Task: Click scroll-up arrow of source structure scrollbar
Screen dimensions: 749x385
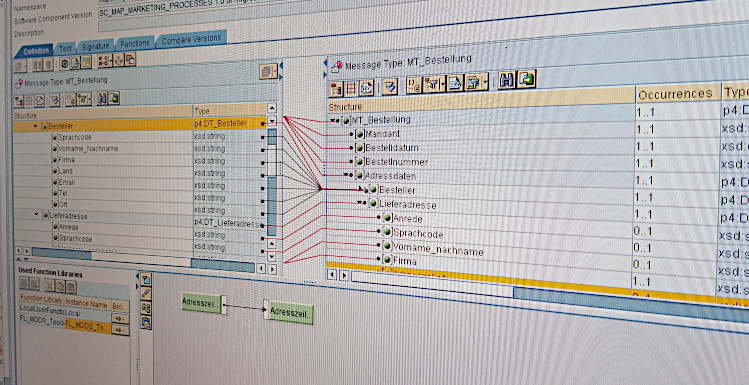Action: pos(272,108)
